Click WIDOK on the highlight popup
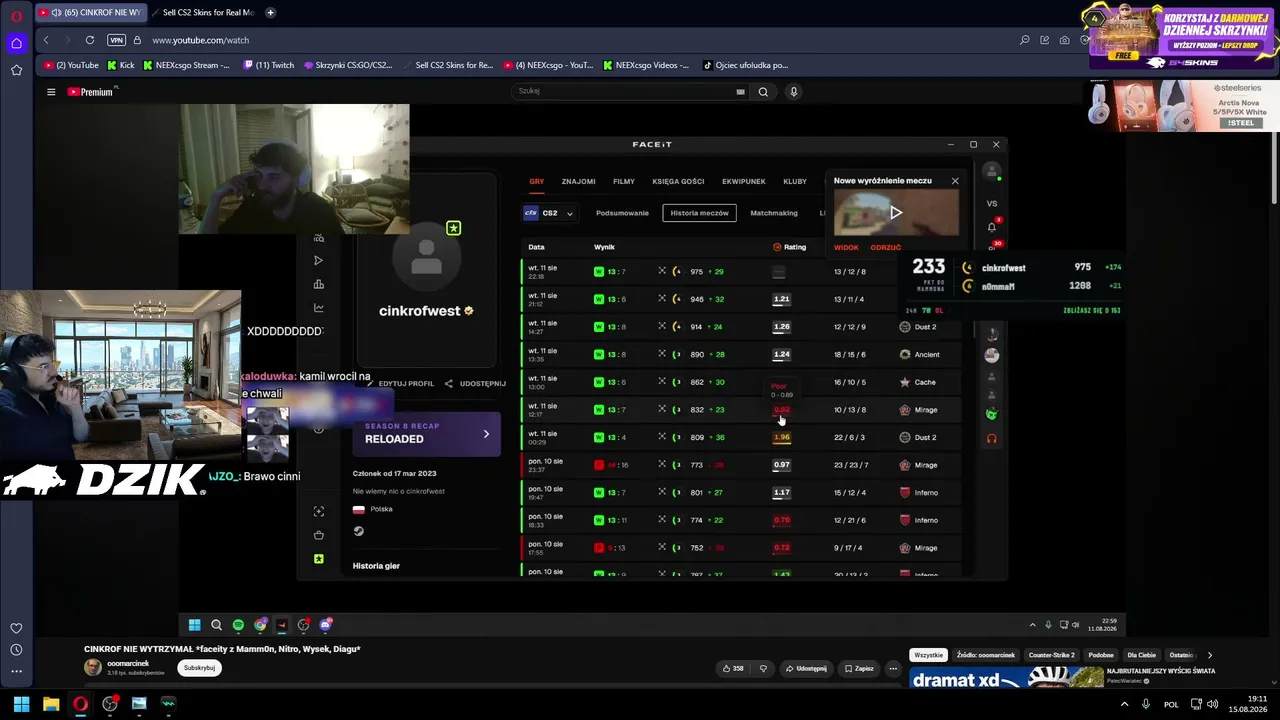Screen dimensions: 1280x720 coord(846,247)
